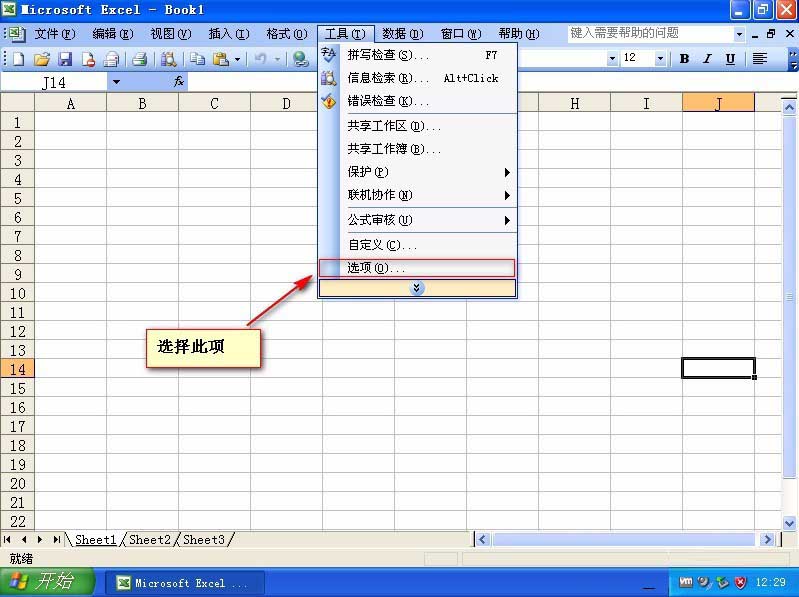Open the font name dropdown arrow
The width and height of the screenshot is (799, 597).
(x=612, y=59)
